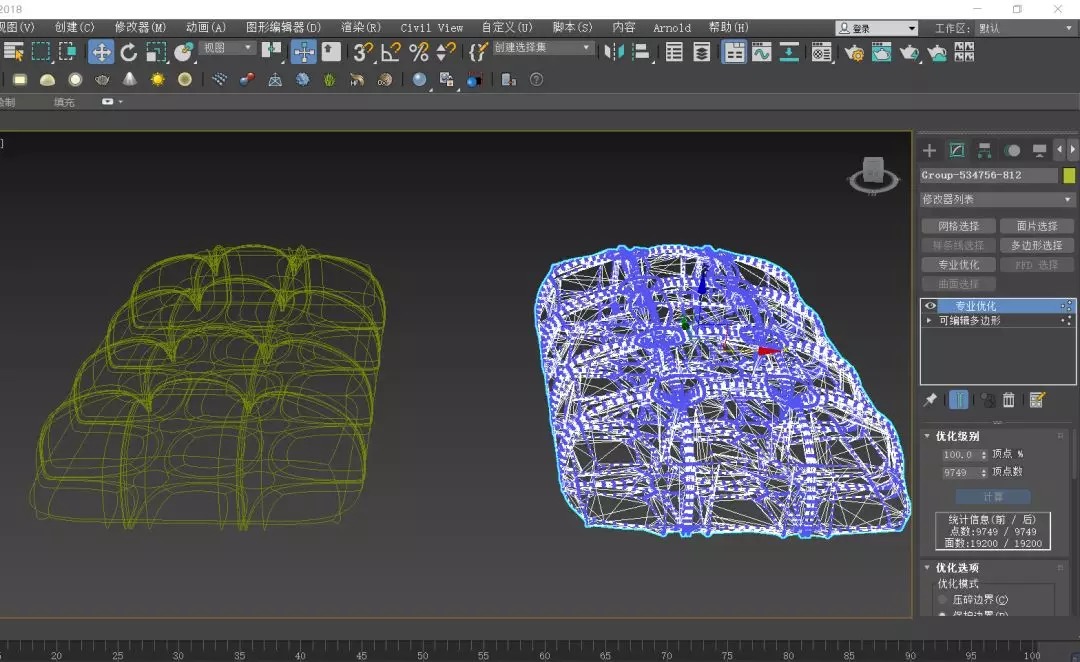
Task: Select the 压碎边界 radio option
Action: [942, 599]
